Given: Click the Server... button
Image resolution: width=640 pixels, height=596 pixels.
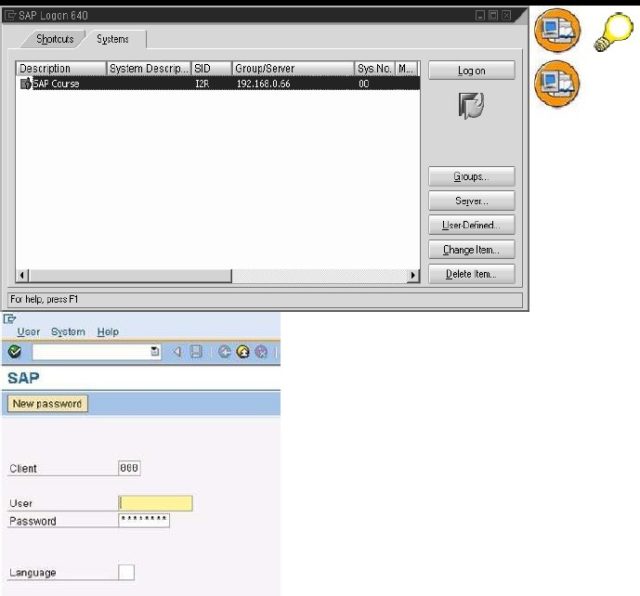Looking at the screenshot, I should pyautogui.click(x=471, y=201).
